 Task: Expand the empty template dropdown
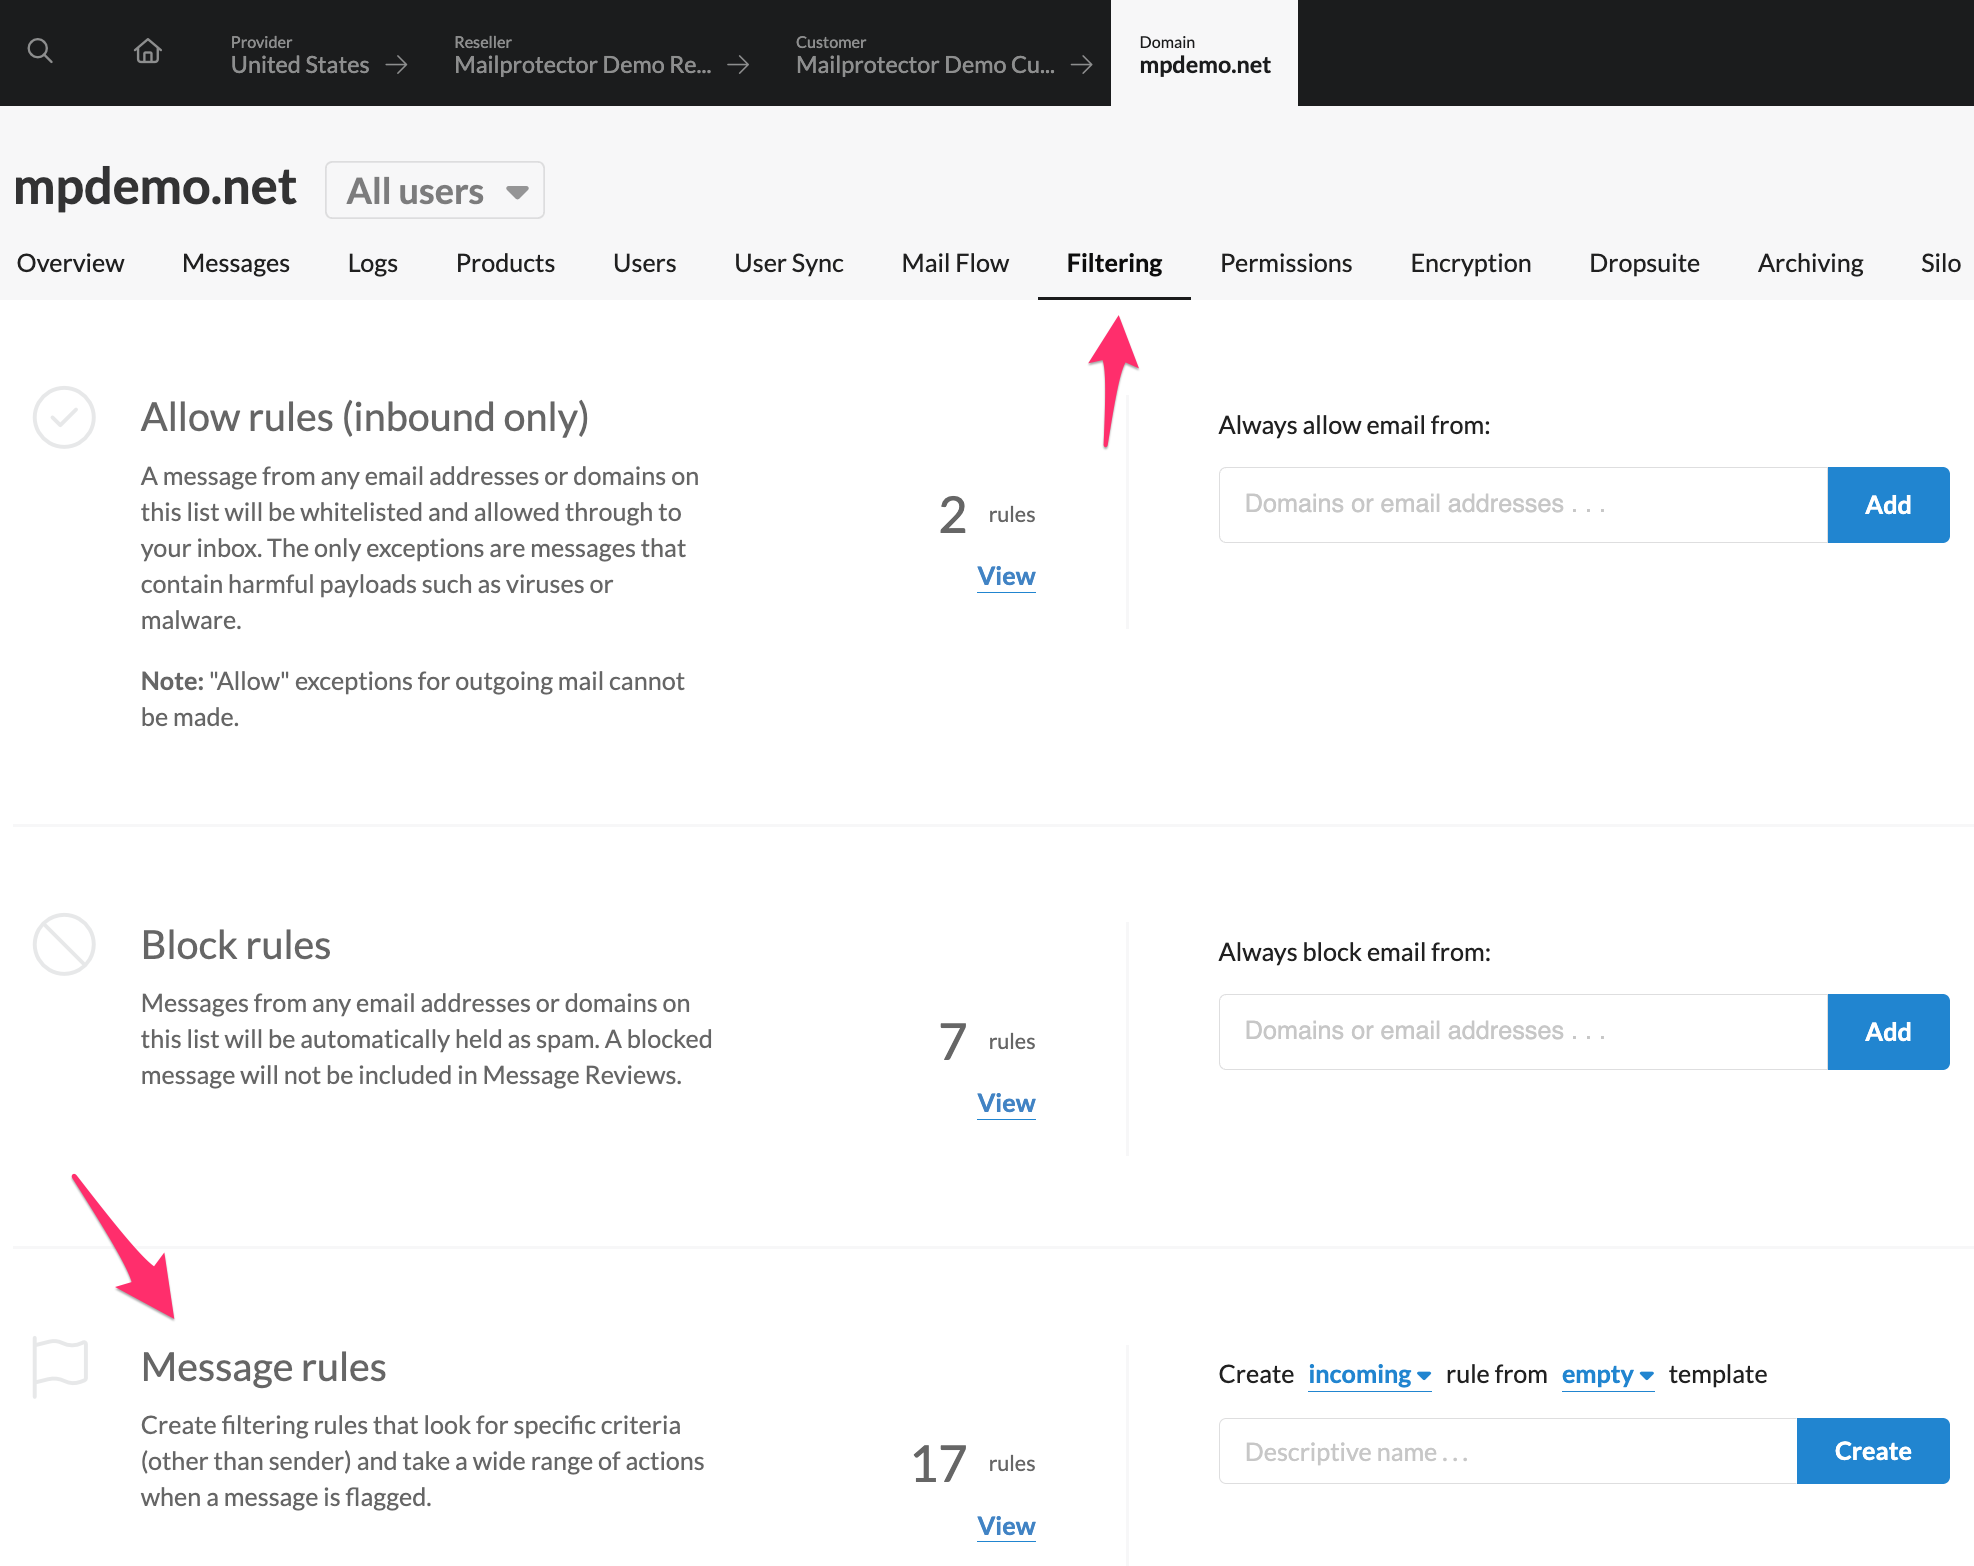(x=1607, y=1375)
